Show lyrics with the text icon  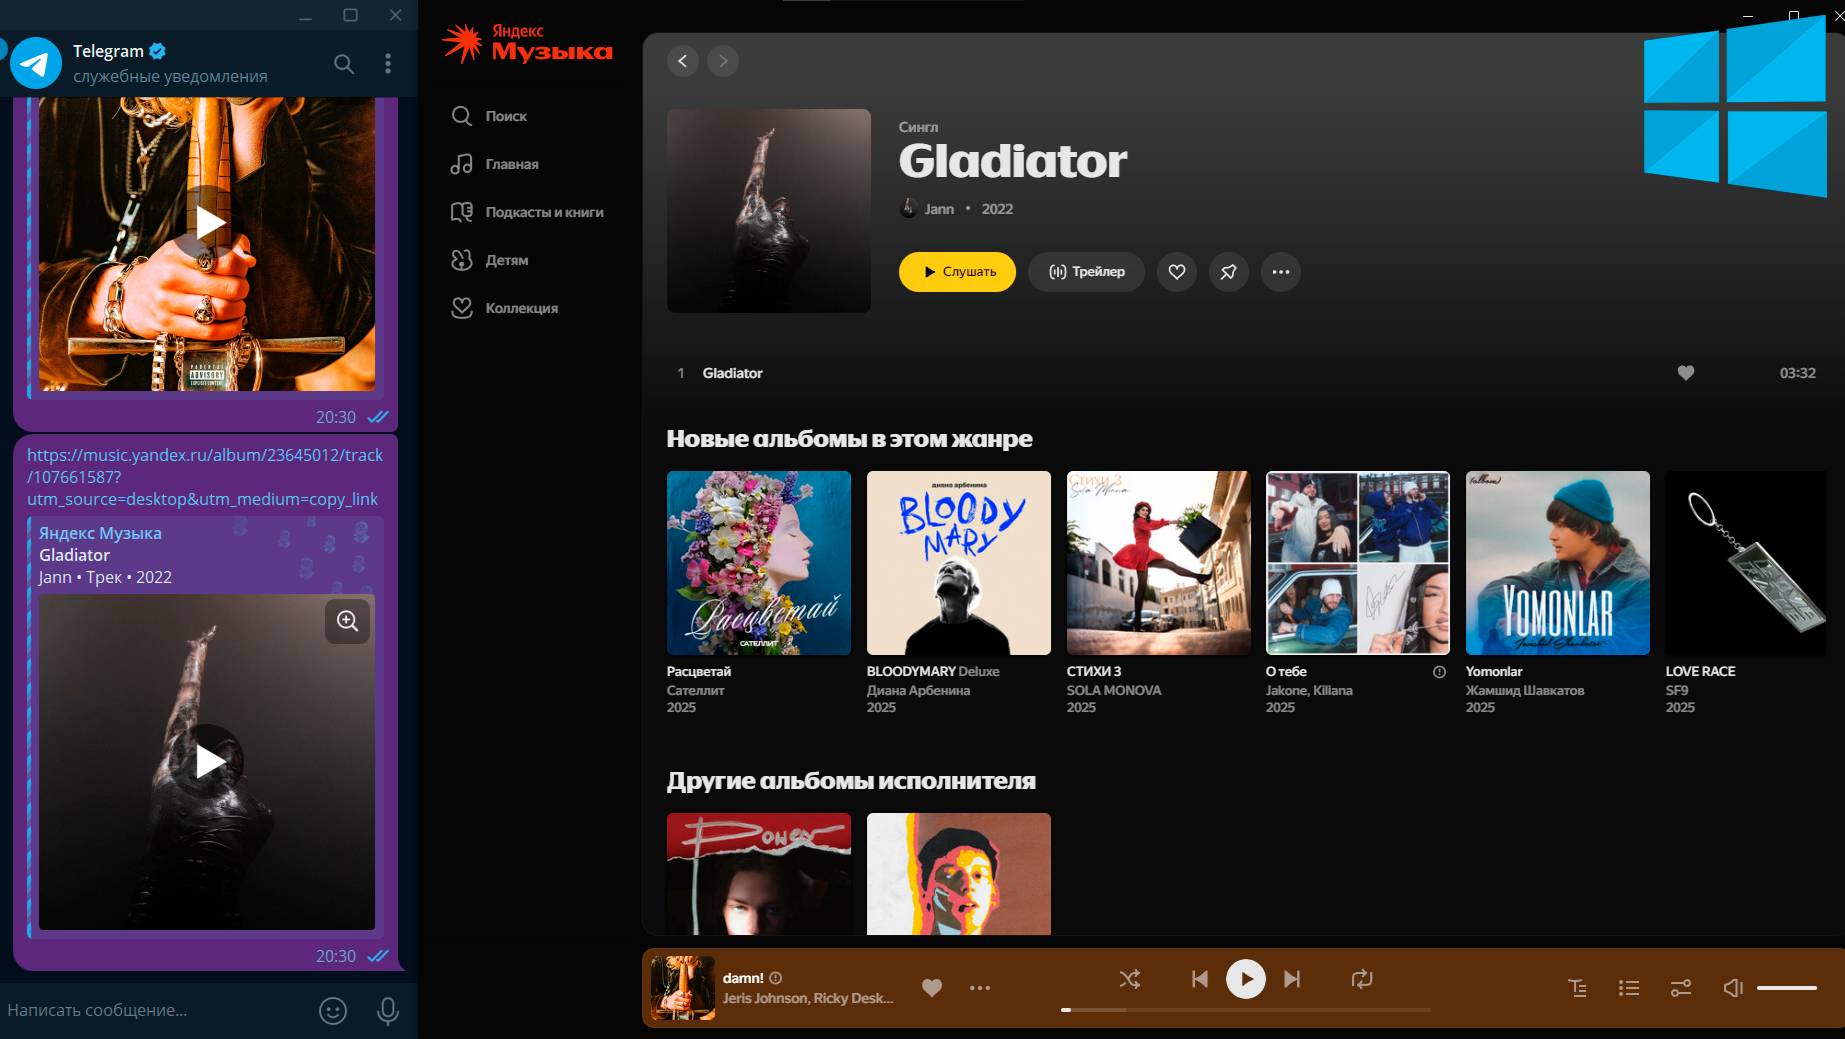pos(1578,988)
